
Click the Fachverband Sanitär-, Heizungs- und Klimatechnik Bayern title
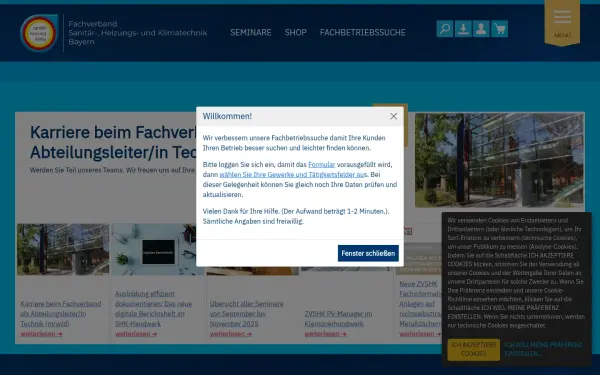point(138,33)
